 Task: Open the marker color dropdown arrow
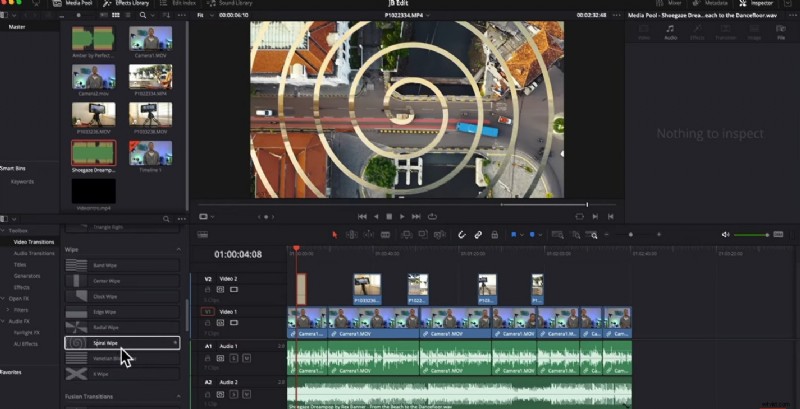540,235
